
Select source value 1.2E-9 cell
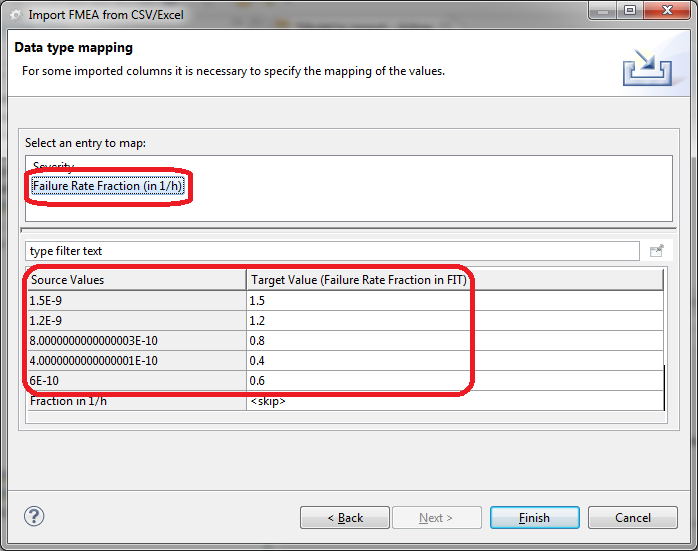tap(136, 321)
